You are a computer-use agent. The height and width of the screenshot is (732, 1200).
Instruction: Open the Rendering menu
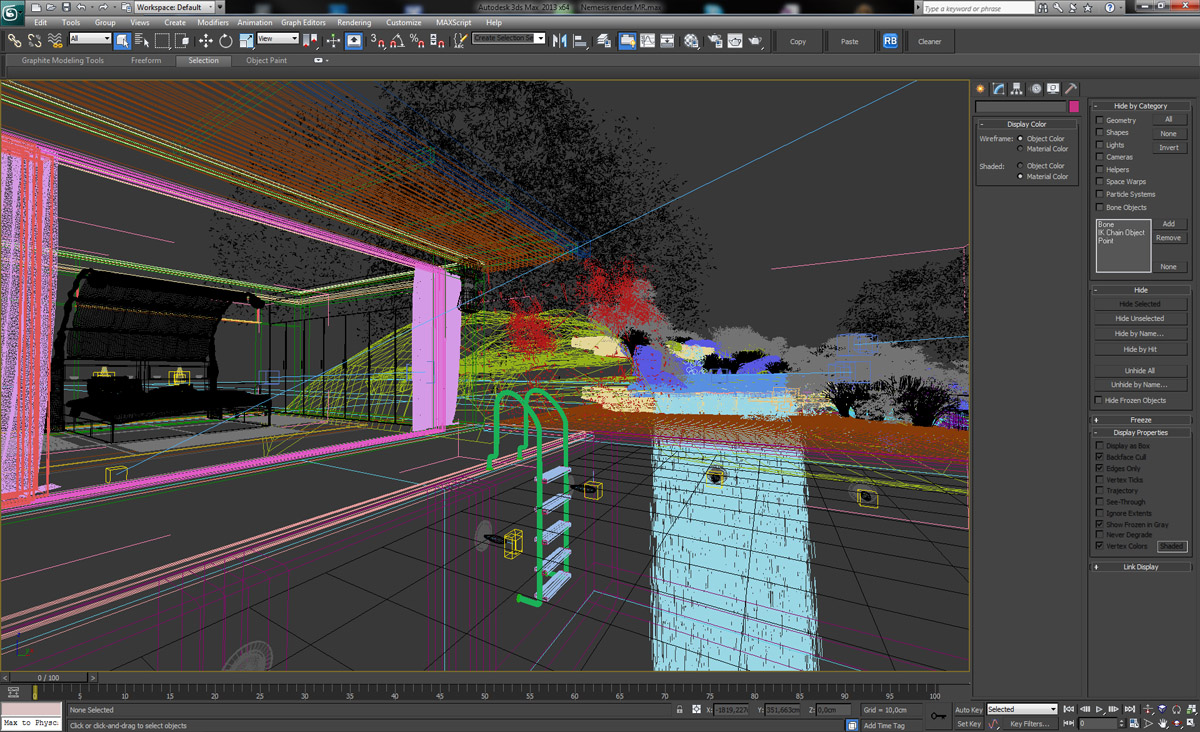pyautogui.click(x=354, y=22)
